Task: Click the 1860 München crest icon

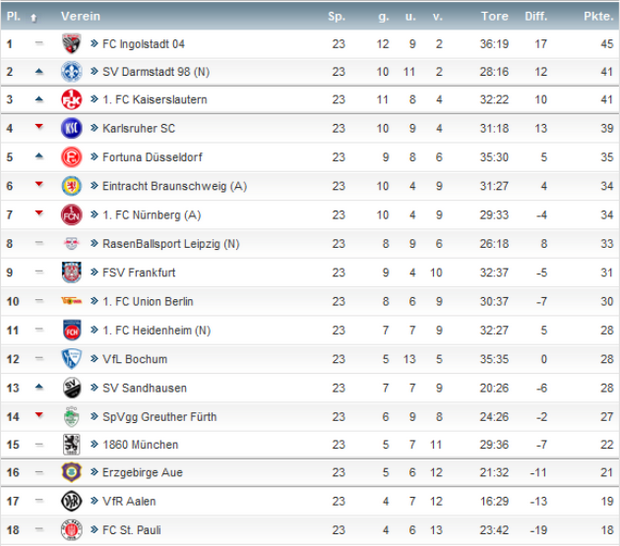Action: 72,444
